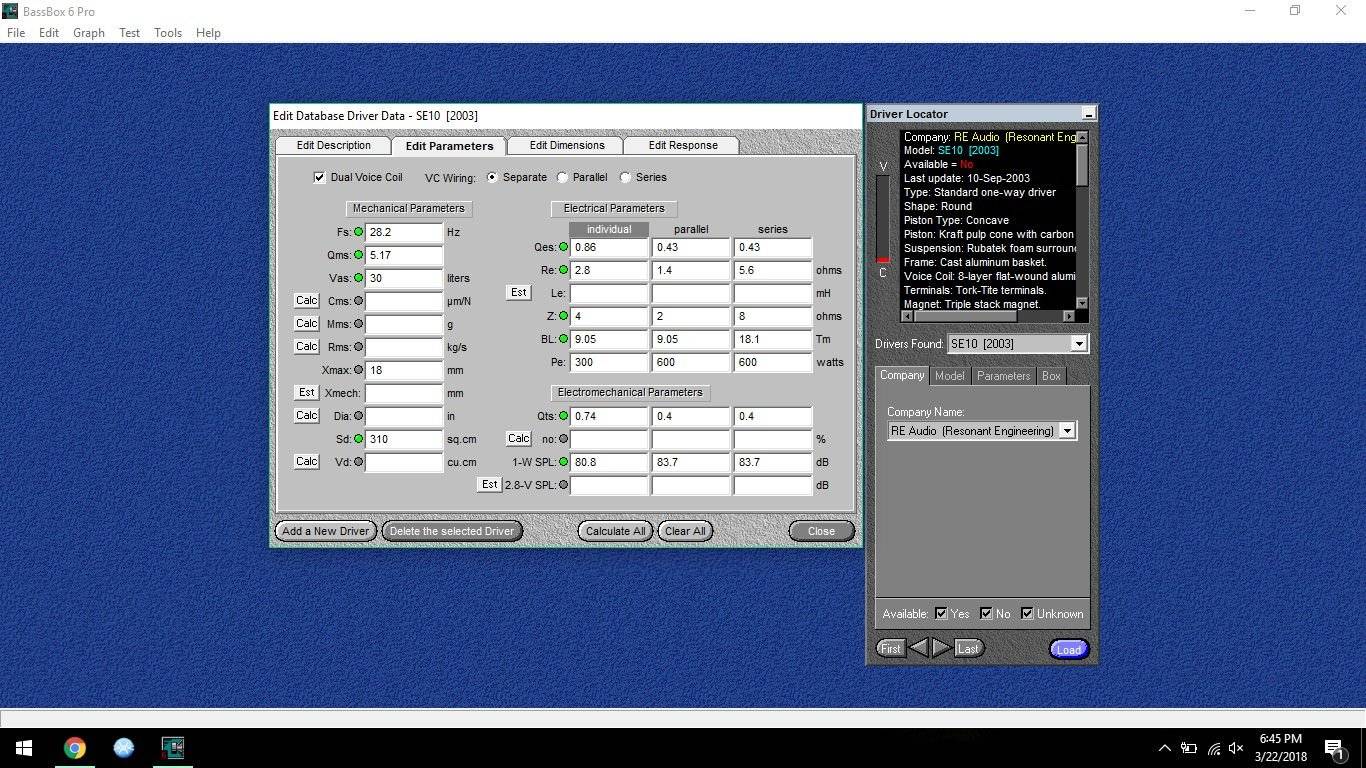Click Calc button for Cms

(306, 301)
